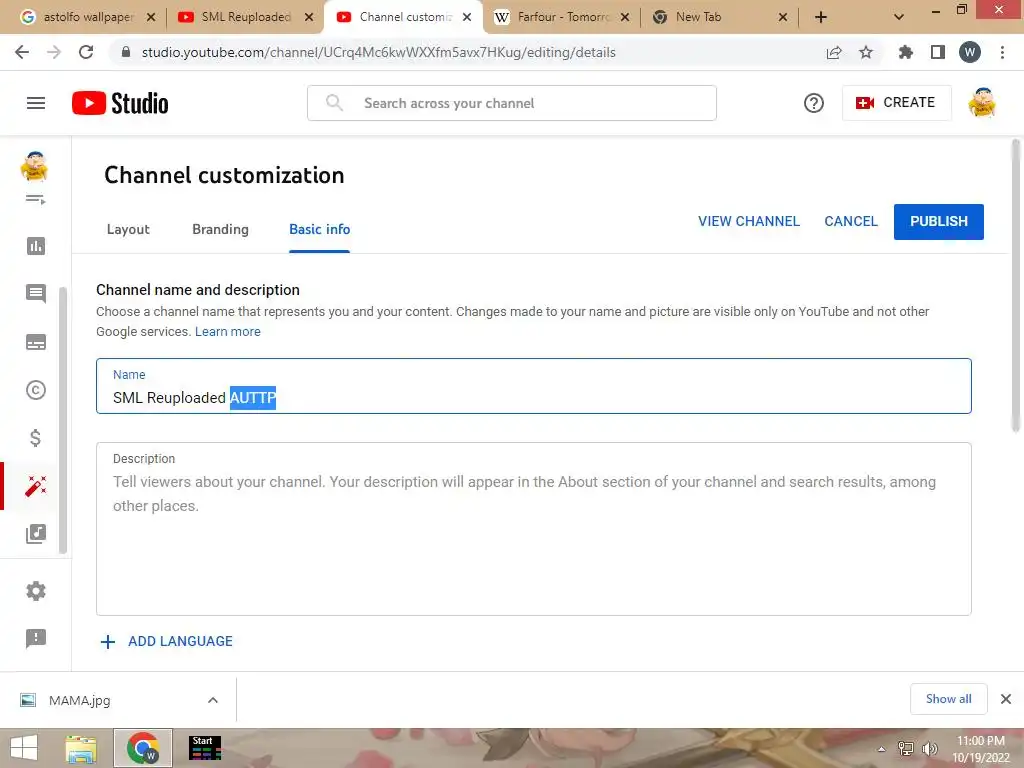Open the channel avatar in sidebar

pyautogui.click(x=35, y=166)
